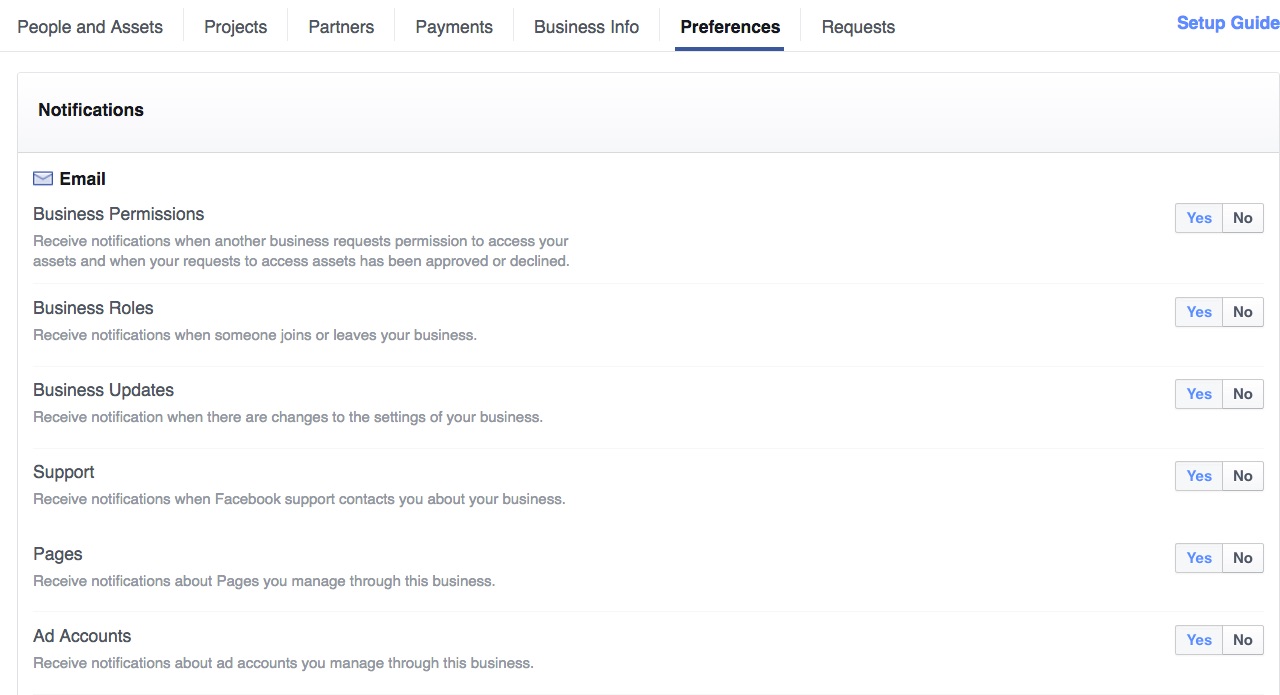Select Yes for Business Roles notifications
The image size is (1280, 695).
(1198, 311)
